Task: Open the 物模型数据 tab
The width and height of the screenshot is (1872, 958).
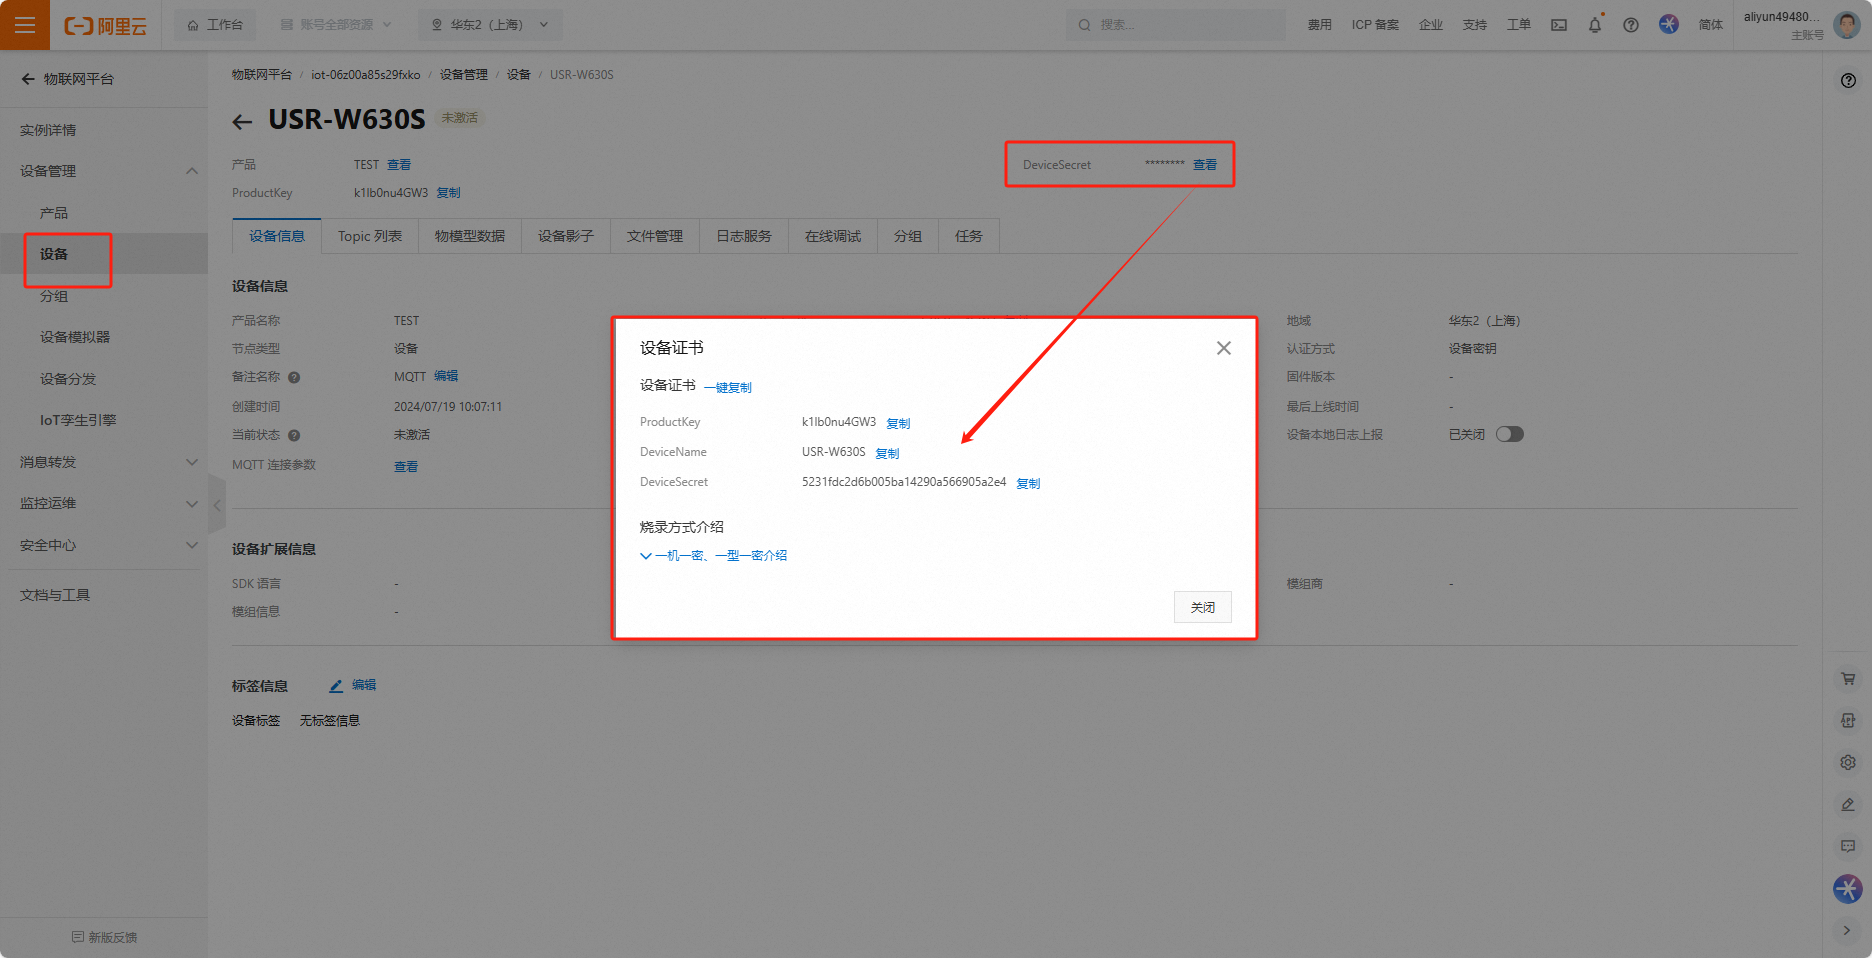Action: point(469,236)
